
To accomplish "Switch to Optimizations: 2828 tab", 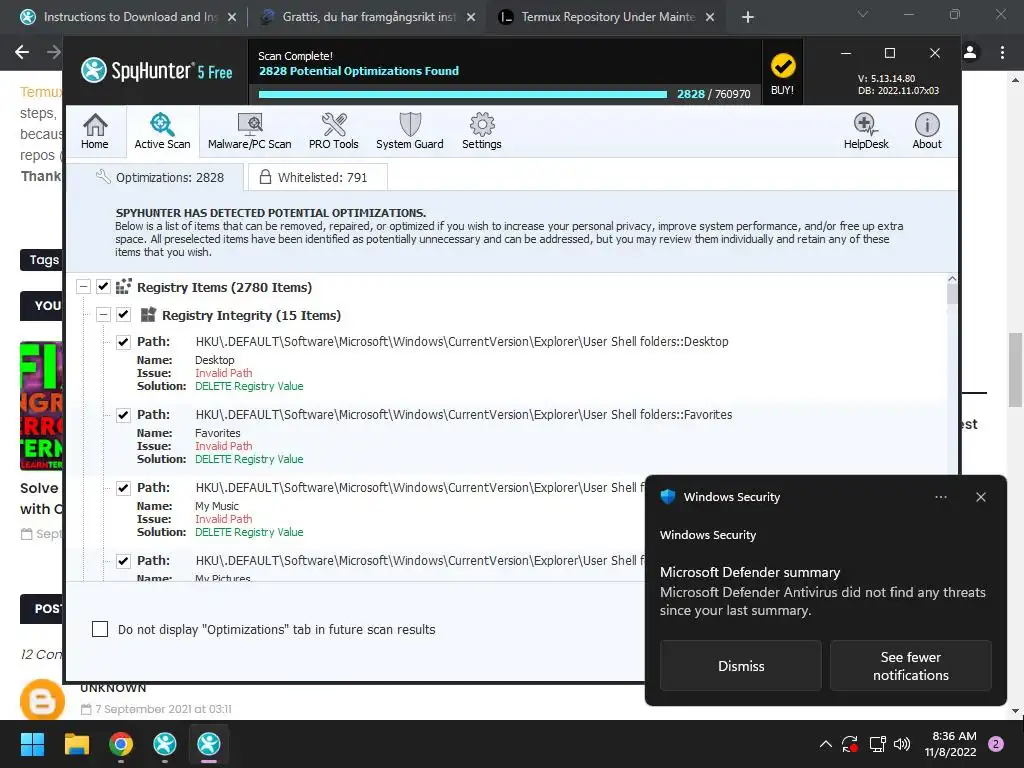I will click(160, 178).
